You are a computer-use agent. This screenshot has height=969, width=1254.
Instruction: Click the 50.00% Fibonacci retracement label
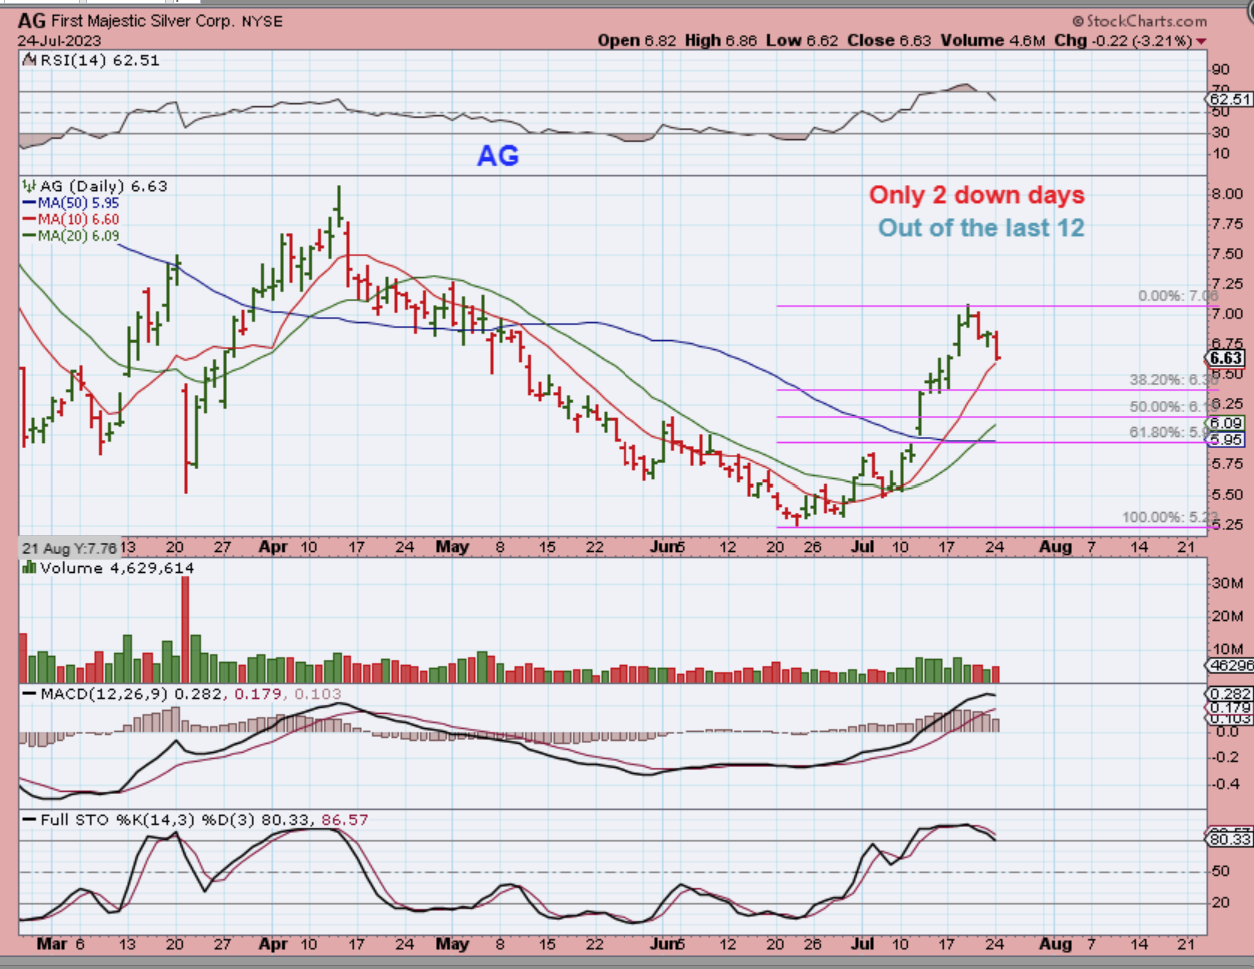click(x=1173, y=407)
